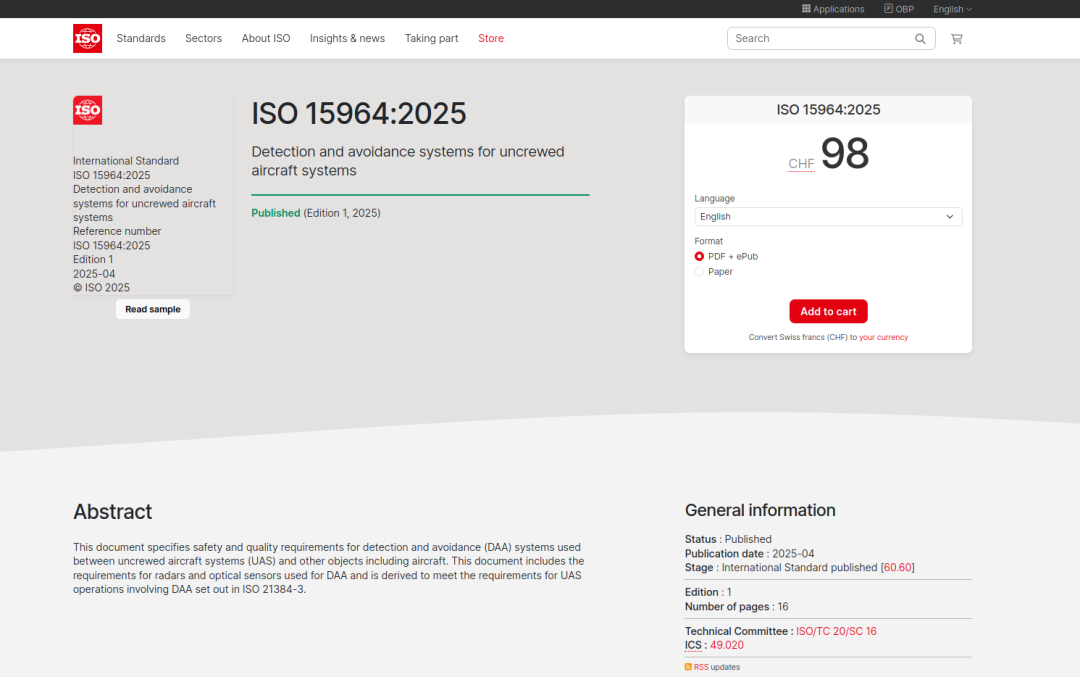Open the Standards menu

(141, 39)
